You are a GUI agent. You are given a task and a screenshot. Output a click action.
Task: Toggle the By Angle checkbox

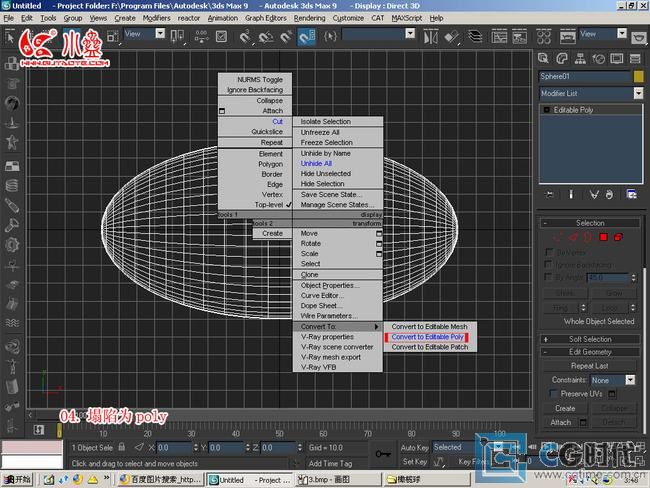pos(549,276)
